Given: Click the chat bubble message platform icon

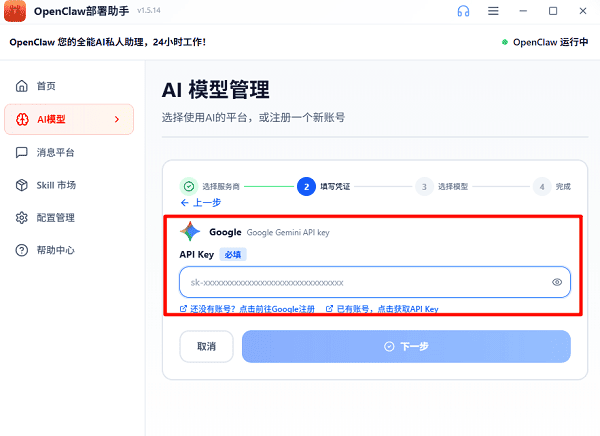Looking at the screenshot, I should click(21, 152).
